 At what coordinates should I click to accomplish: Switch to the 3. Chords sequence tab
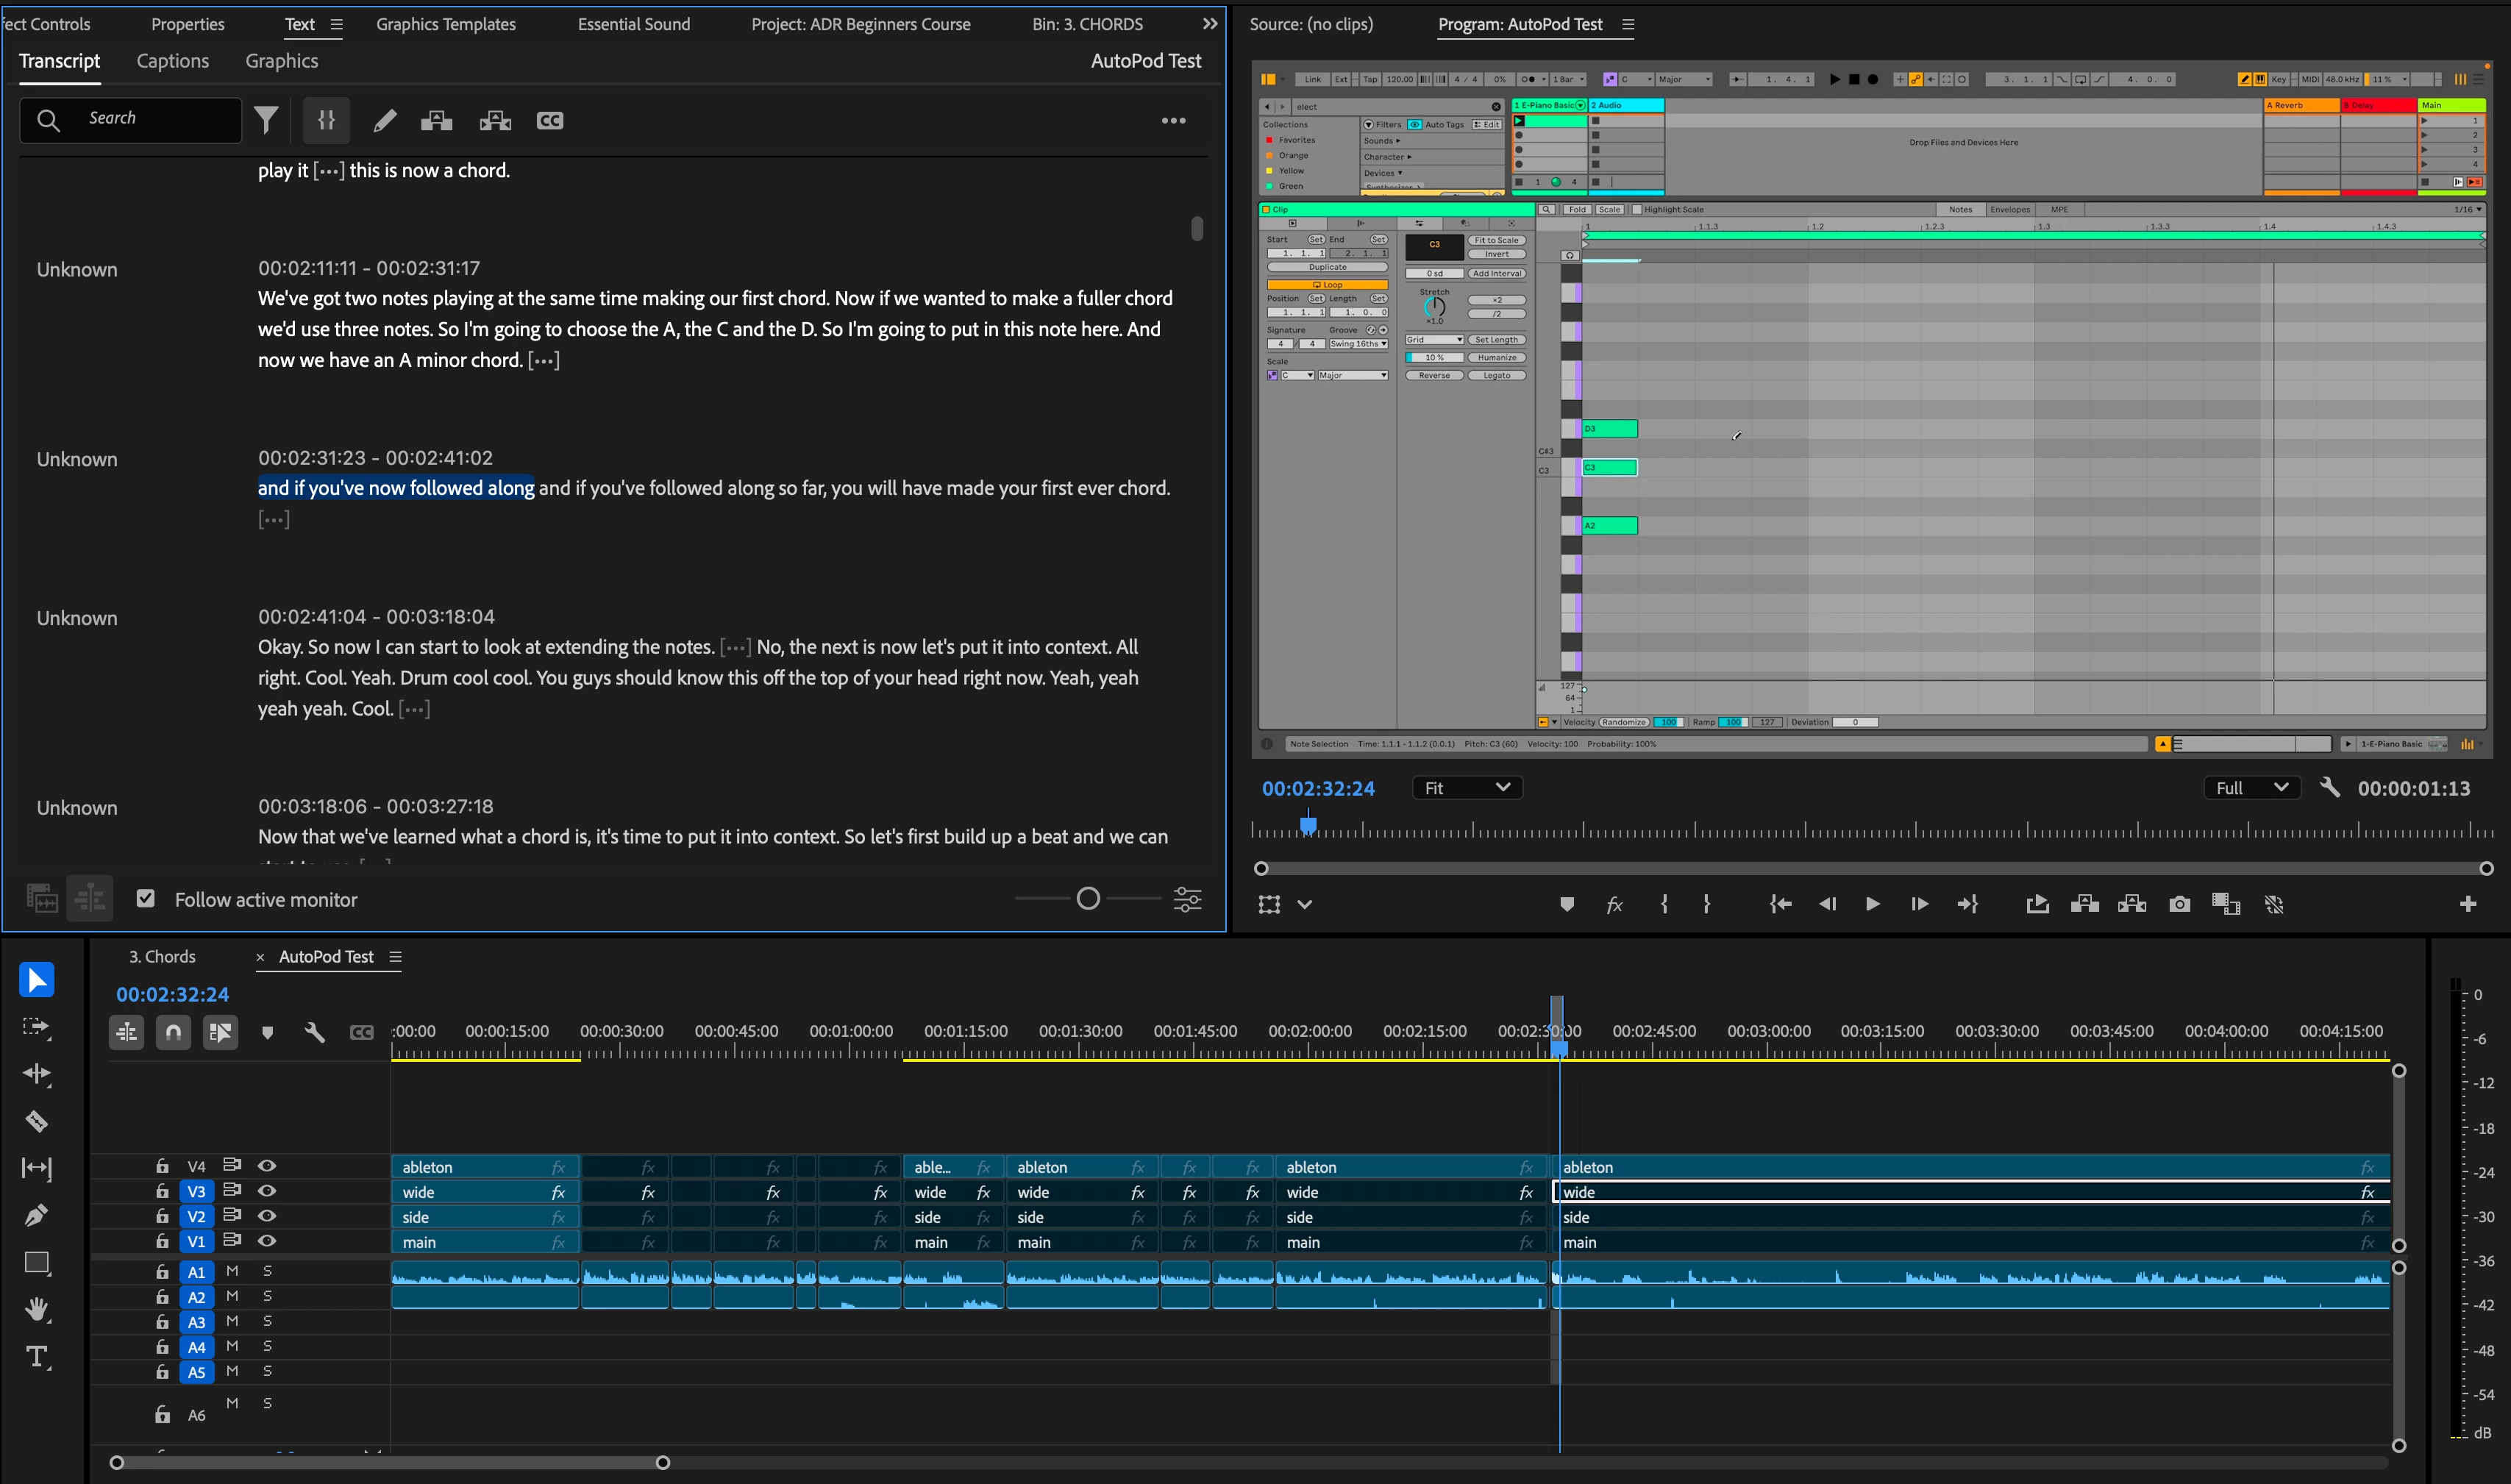[162, 957]
